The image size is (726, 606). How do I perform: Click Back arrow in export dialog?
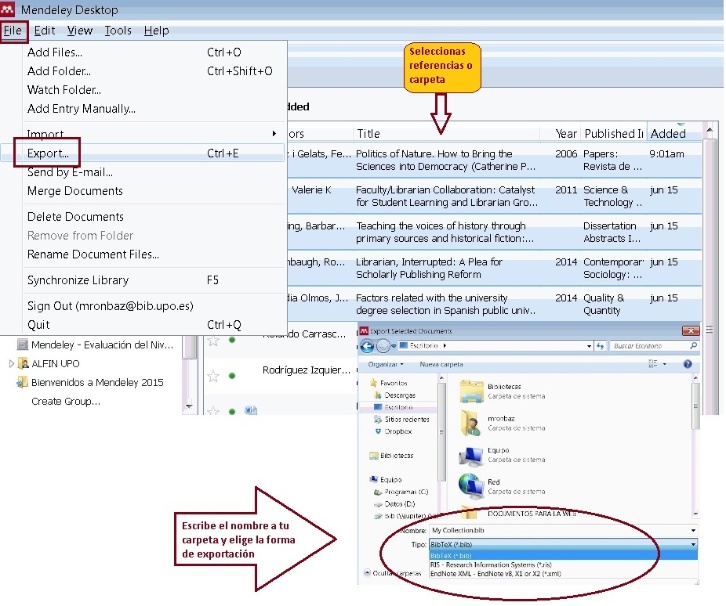[367, 346]
